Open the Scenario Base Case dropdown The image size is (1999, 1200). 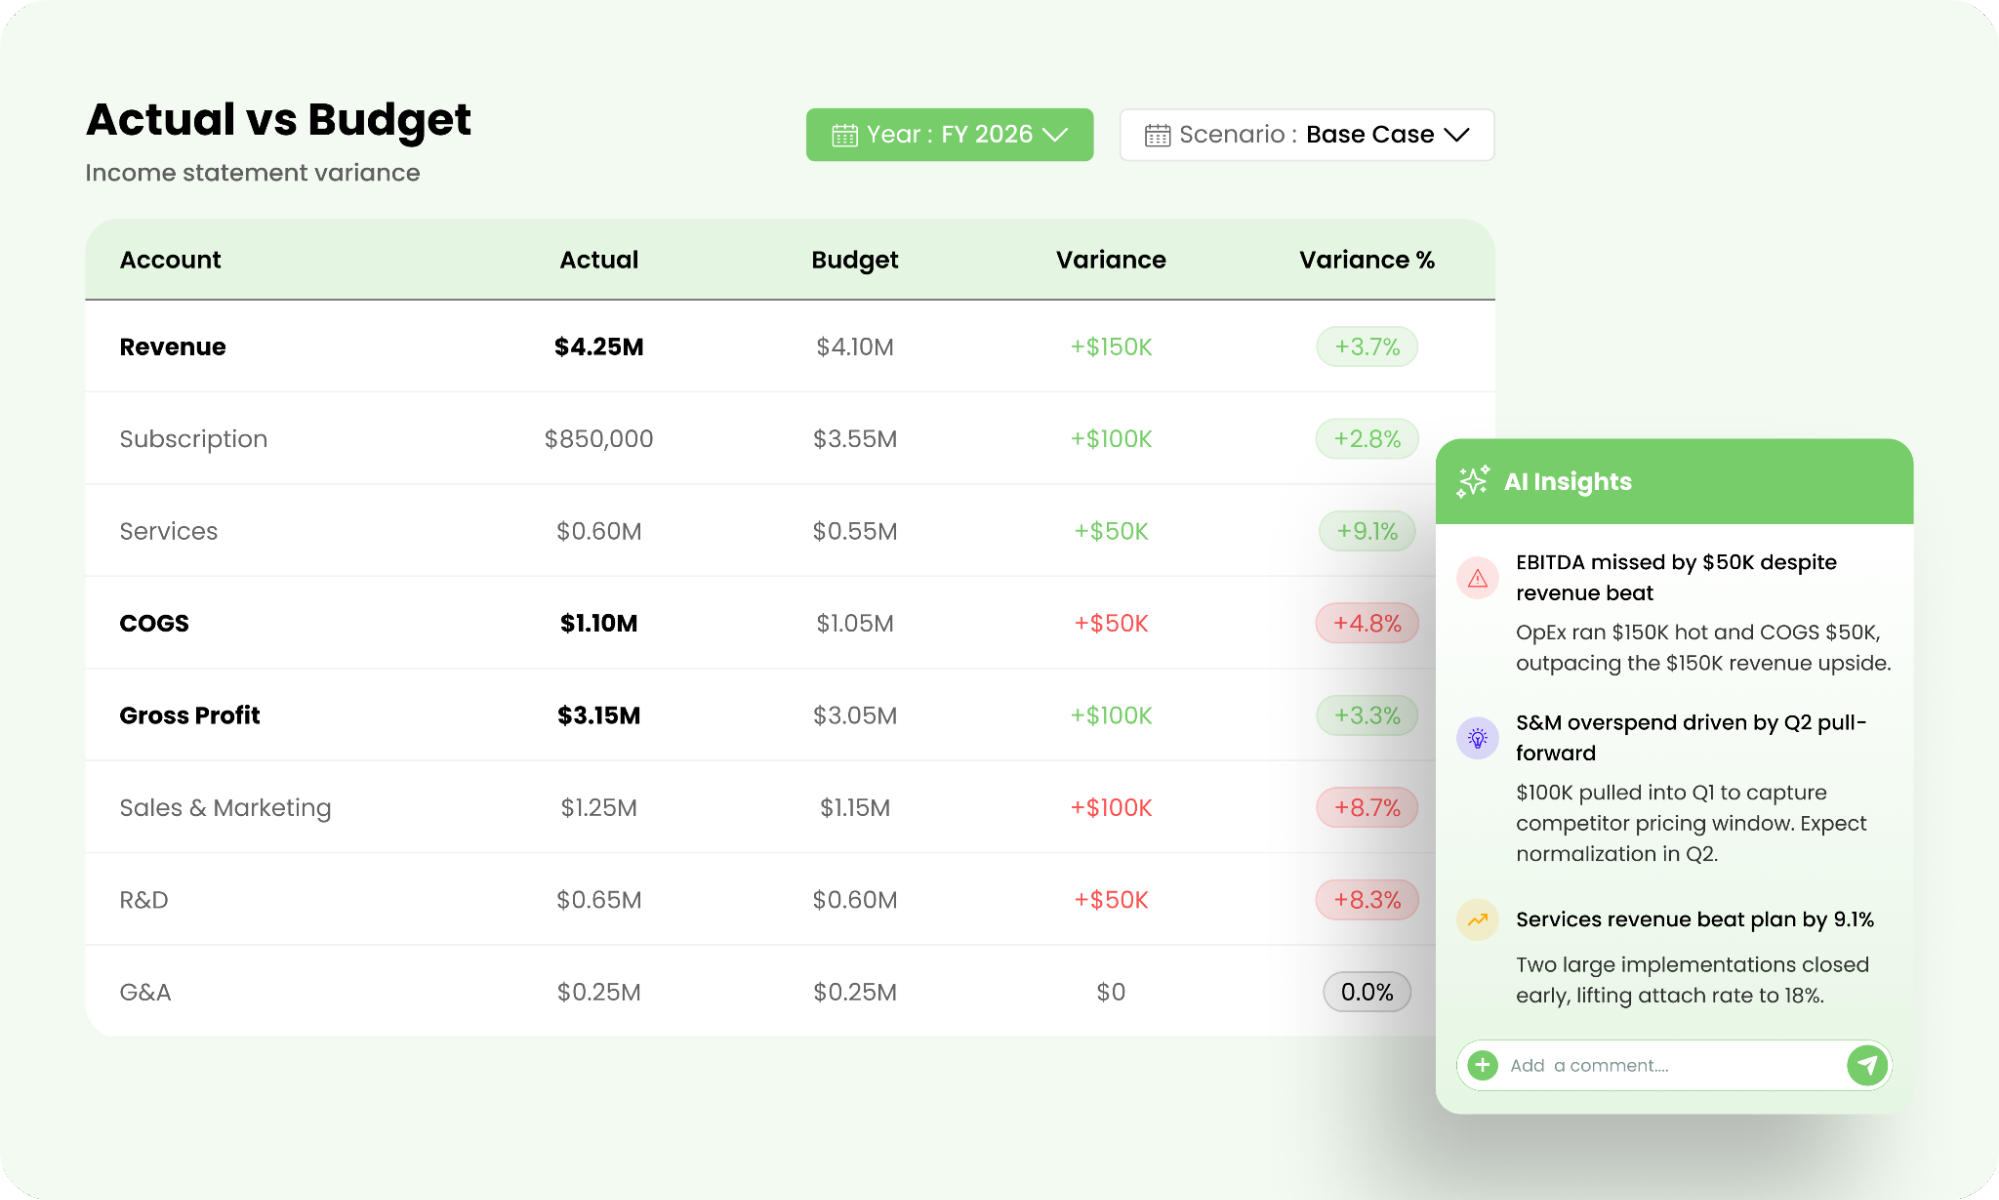[1306, 134]
